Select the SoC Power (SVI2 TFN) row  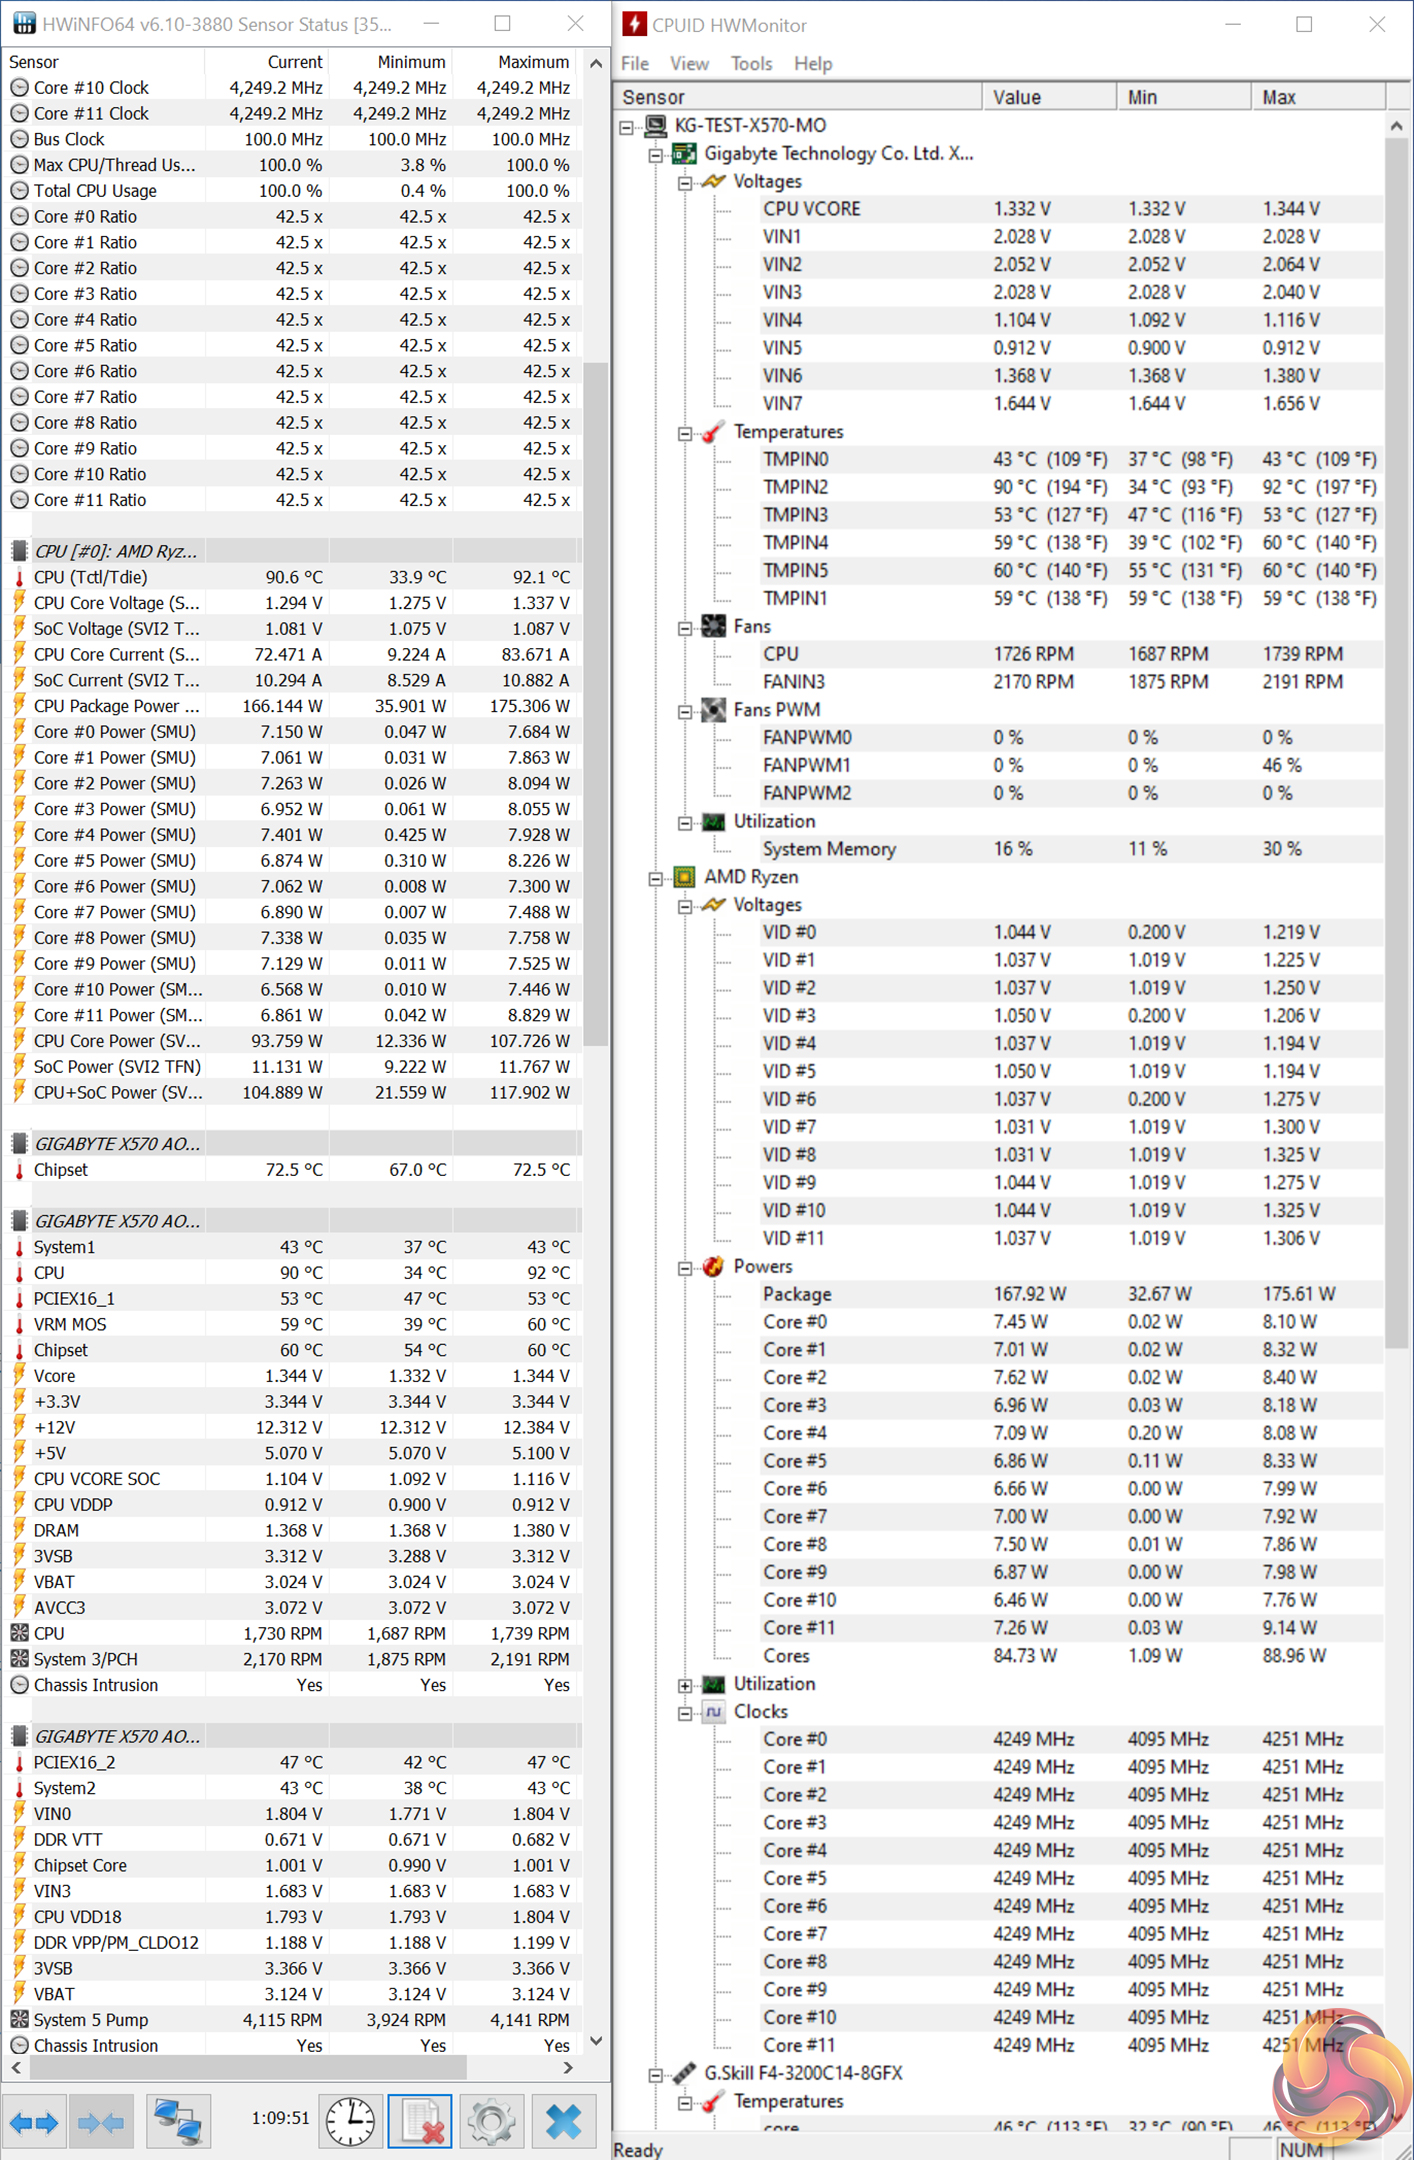(292, 1066)
